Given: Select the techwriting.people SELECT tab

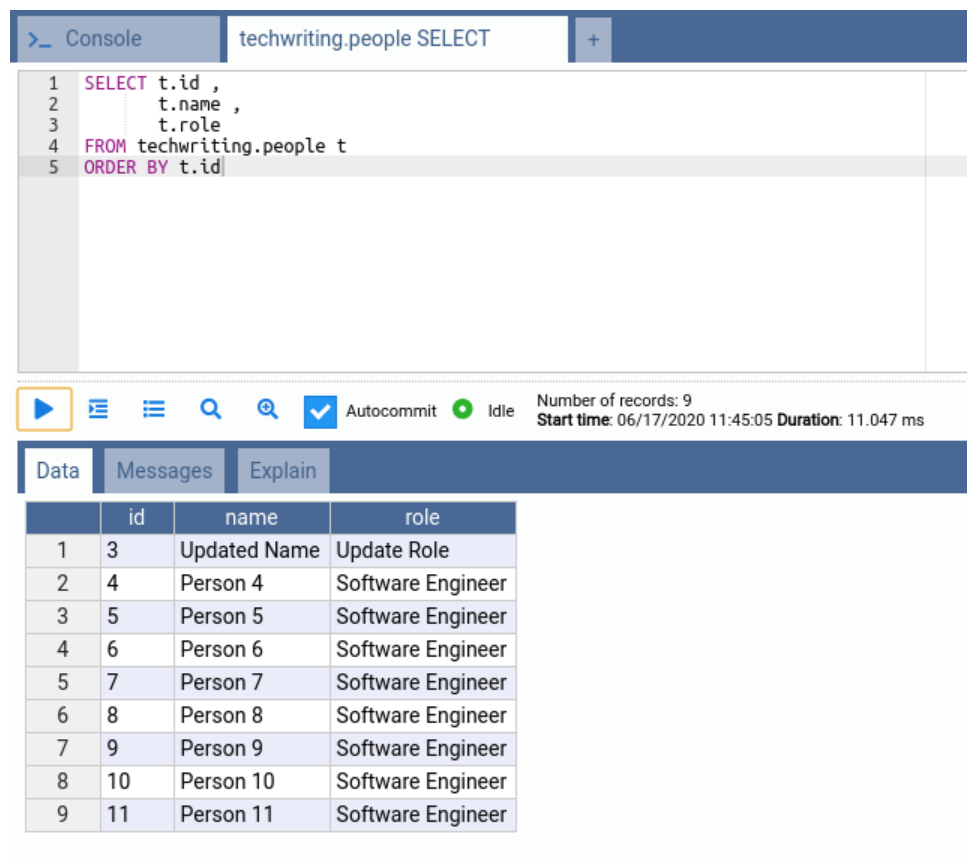Looking at the screenshot, I should (x=364, y=39).
